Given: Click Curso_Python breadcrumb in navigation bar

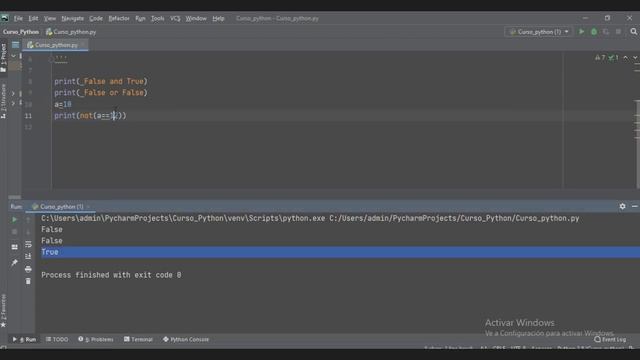Looking at the screenshot, I should click(x=21, y=32).
